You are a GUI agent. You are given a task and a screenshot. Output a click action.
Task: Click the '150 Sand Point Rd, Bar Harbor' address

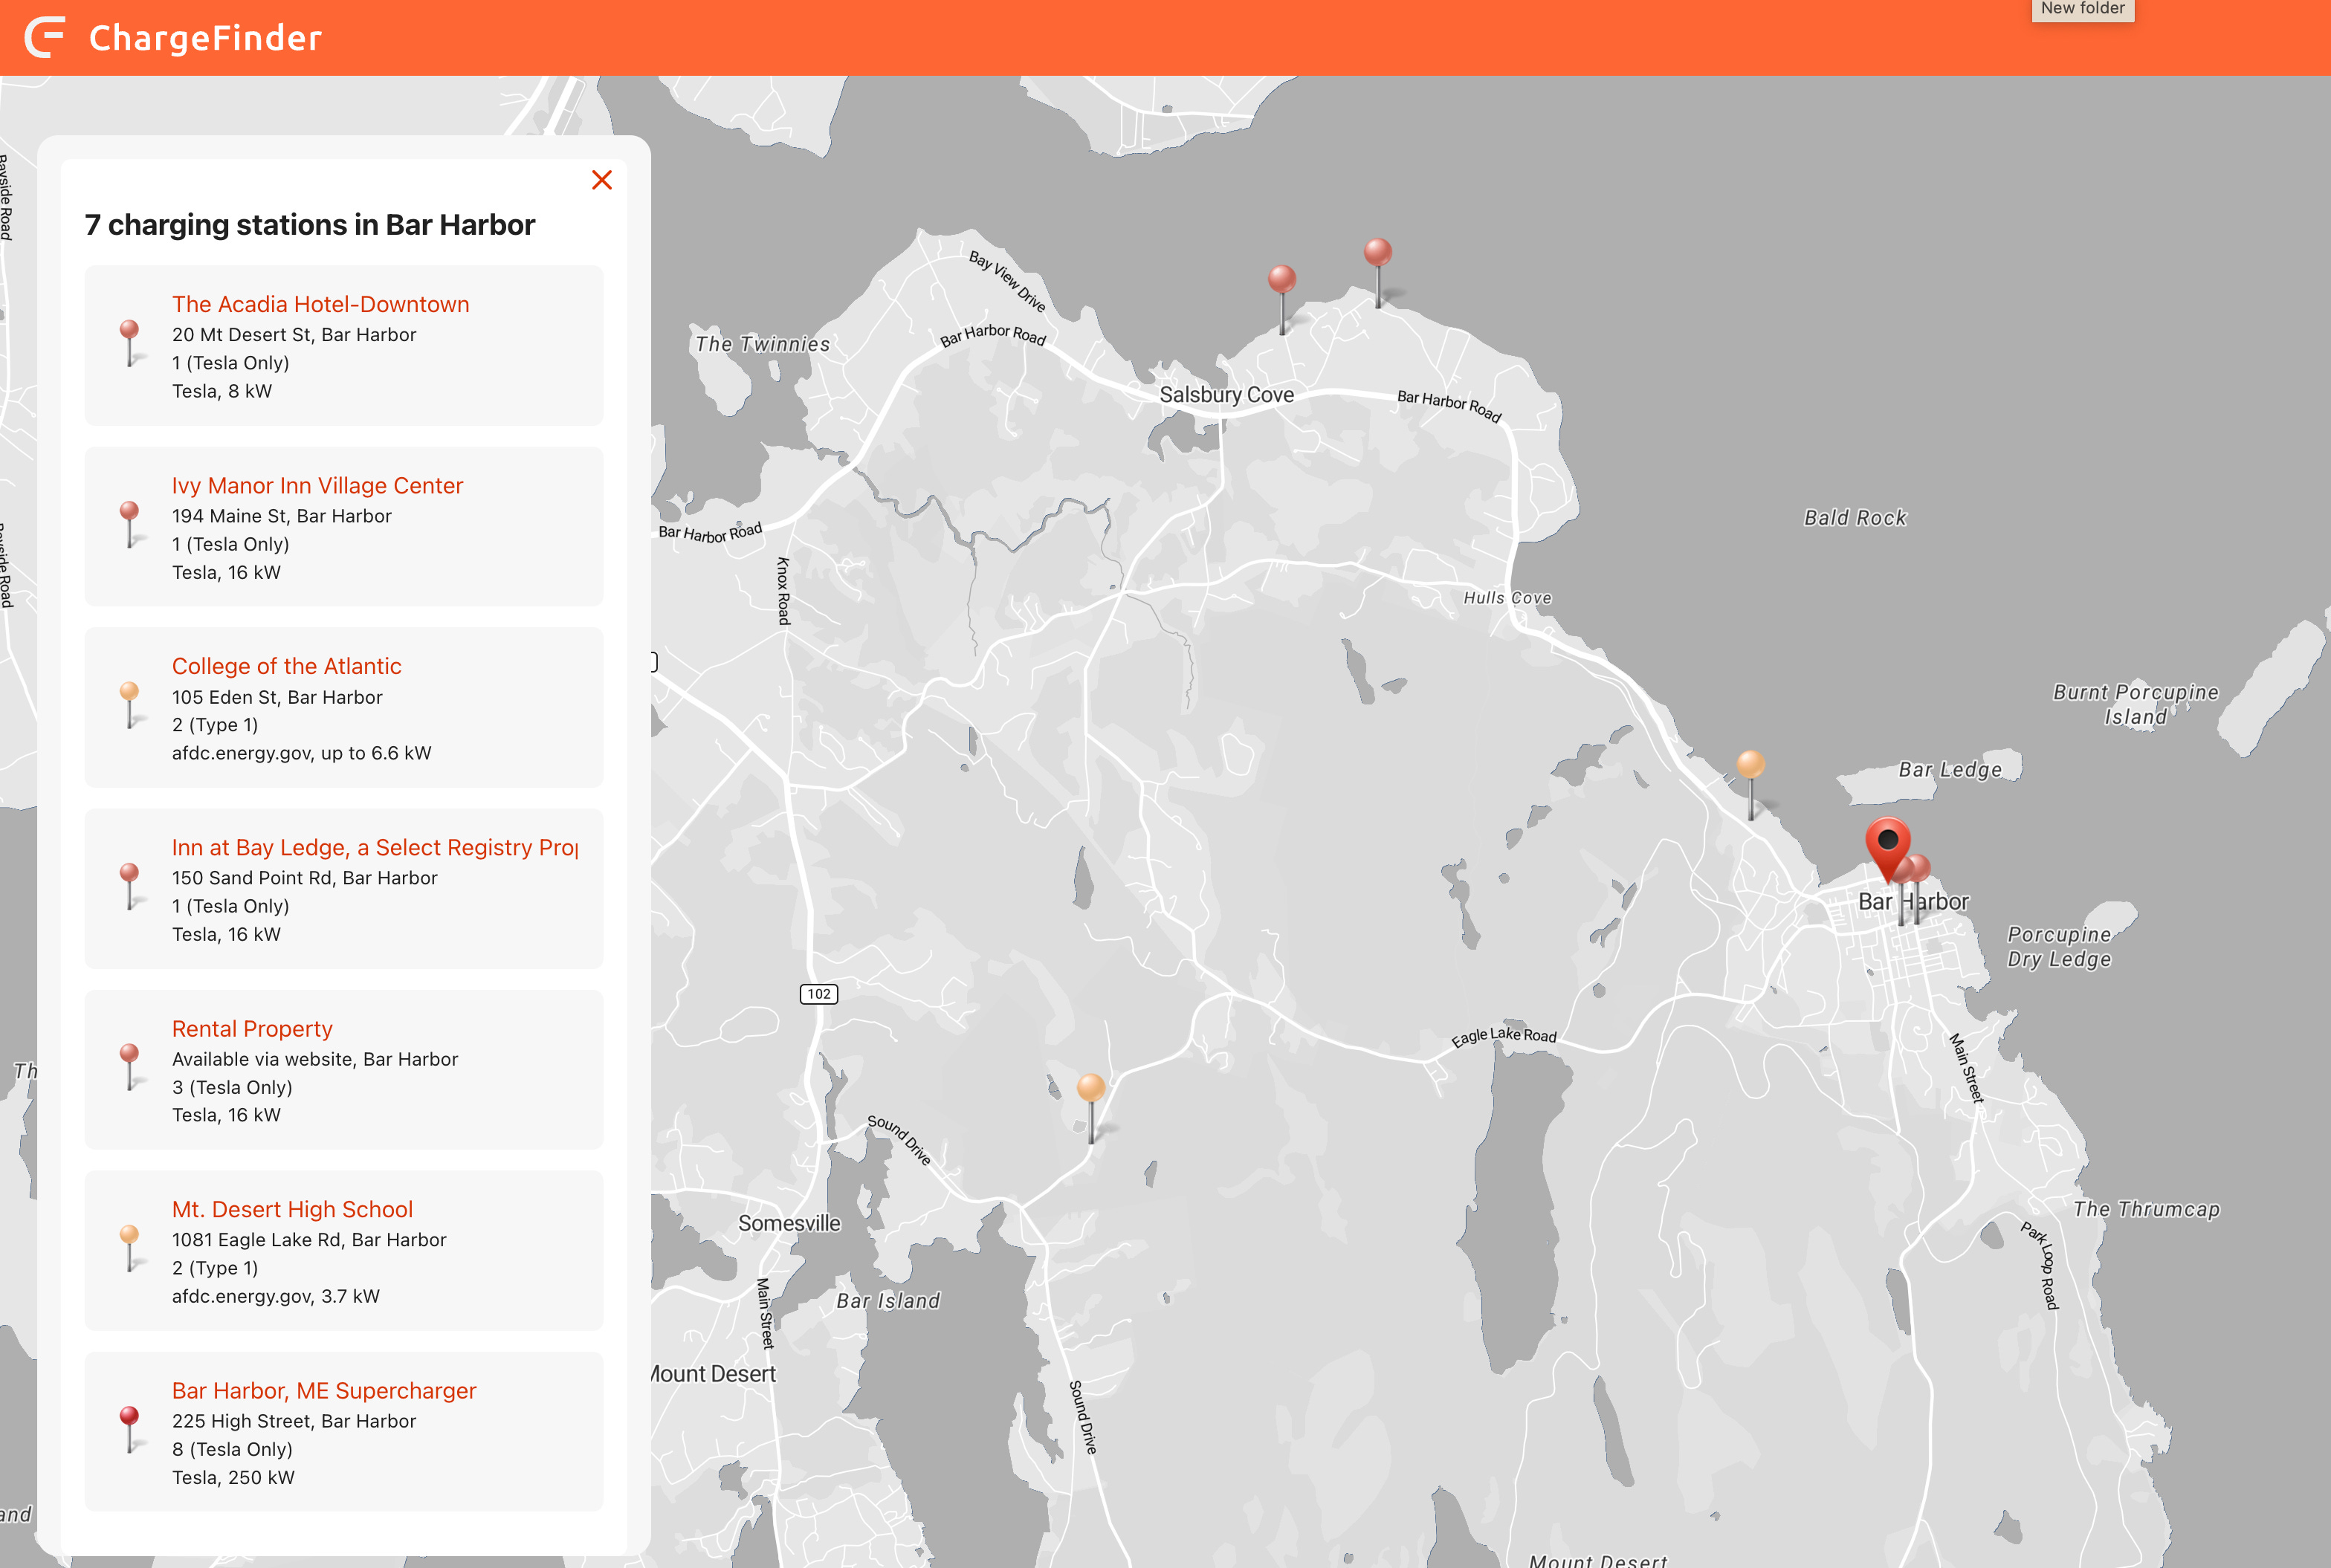(x=305, y=877)
